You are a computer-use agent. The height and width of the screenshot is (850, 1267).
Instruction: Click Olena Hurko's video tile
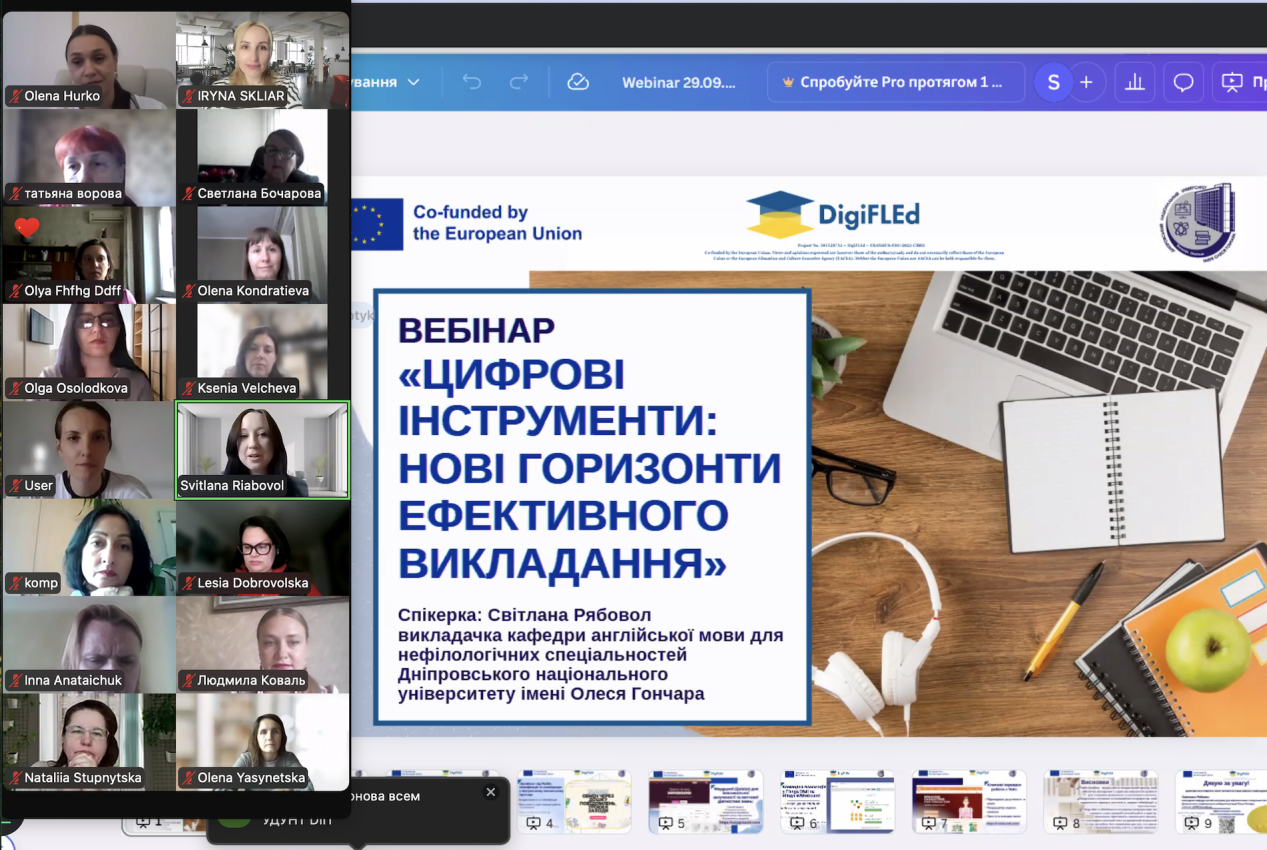[x=89, y=59]
